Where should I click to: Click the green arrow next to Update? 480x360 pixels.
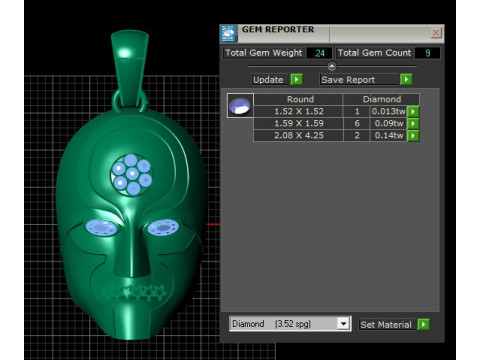pyautogui.click(x=296, y=80)
